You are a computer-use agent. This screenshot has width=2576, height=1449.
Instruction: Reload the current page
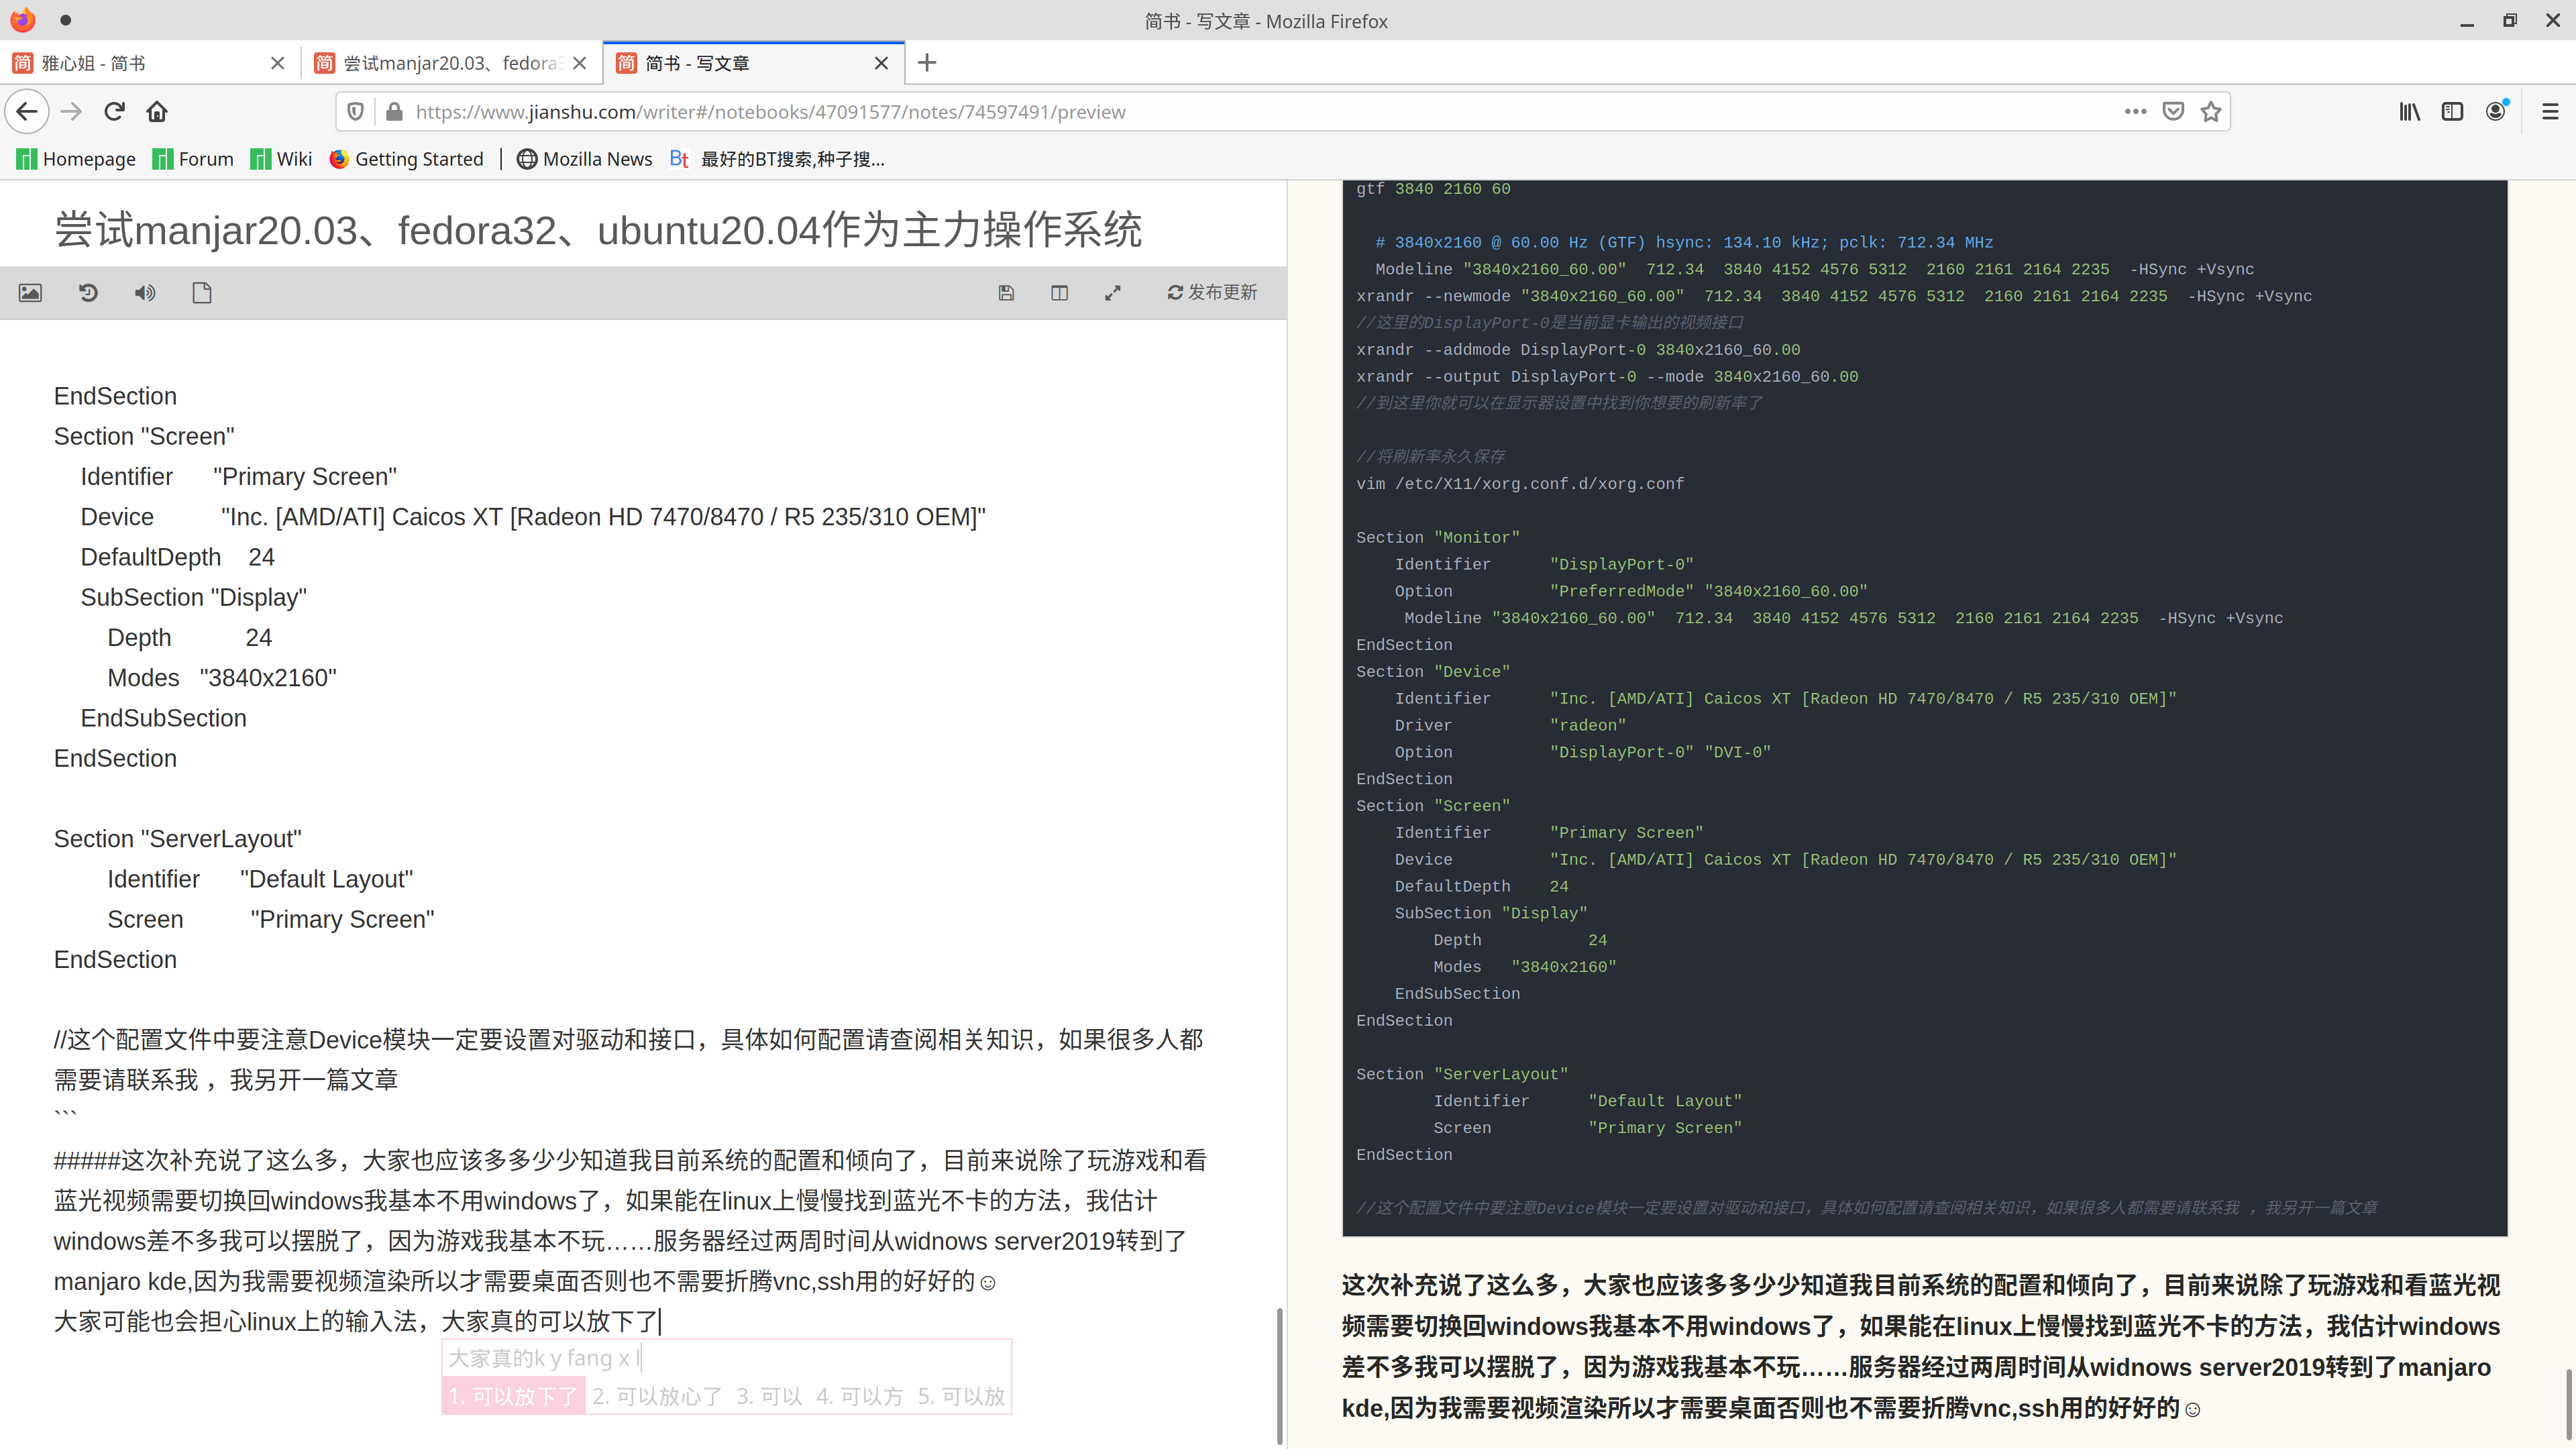coord(114,112)
